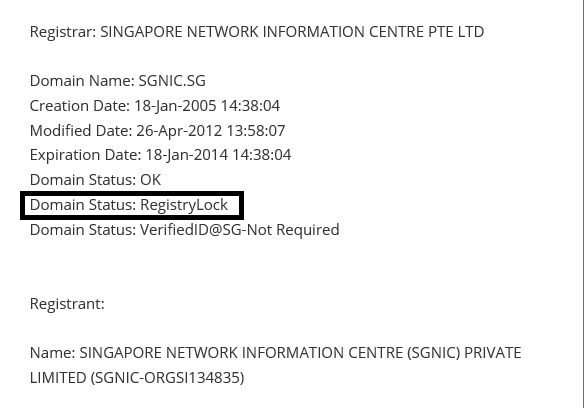
Task: Click the Domain Name SGNIC.SG line
Action: [x=118, y=81]
